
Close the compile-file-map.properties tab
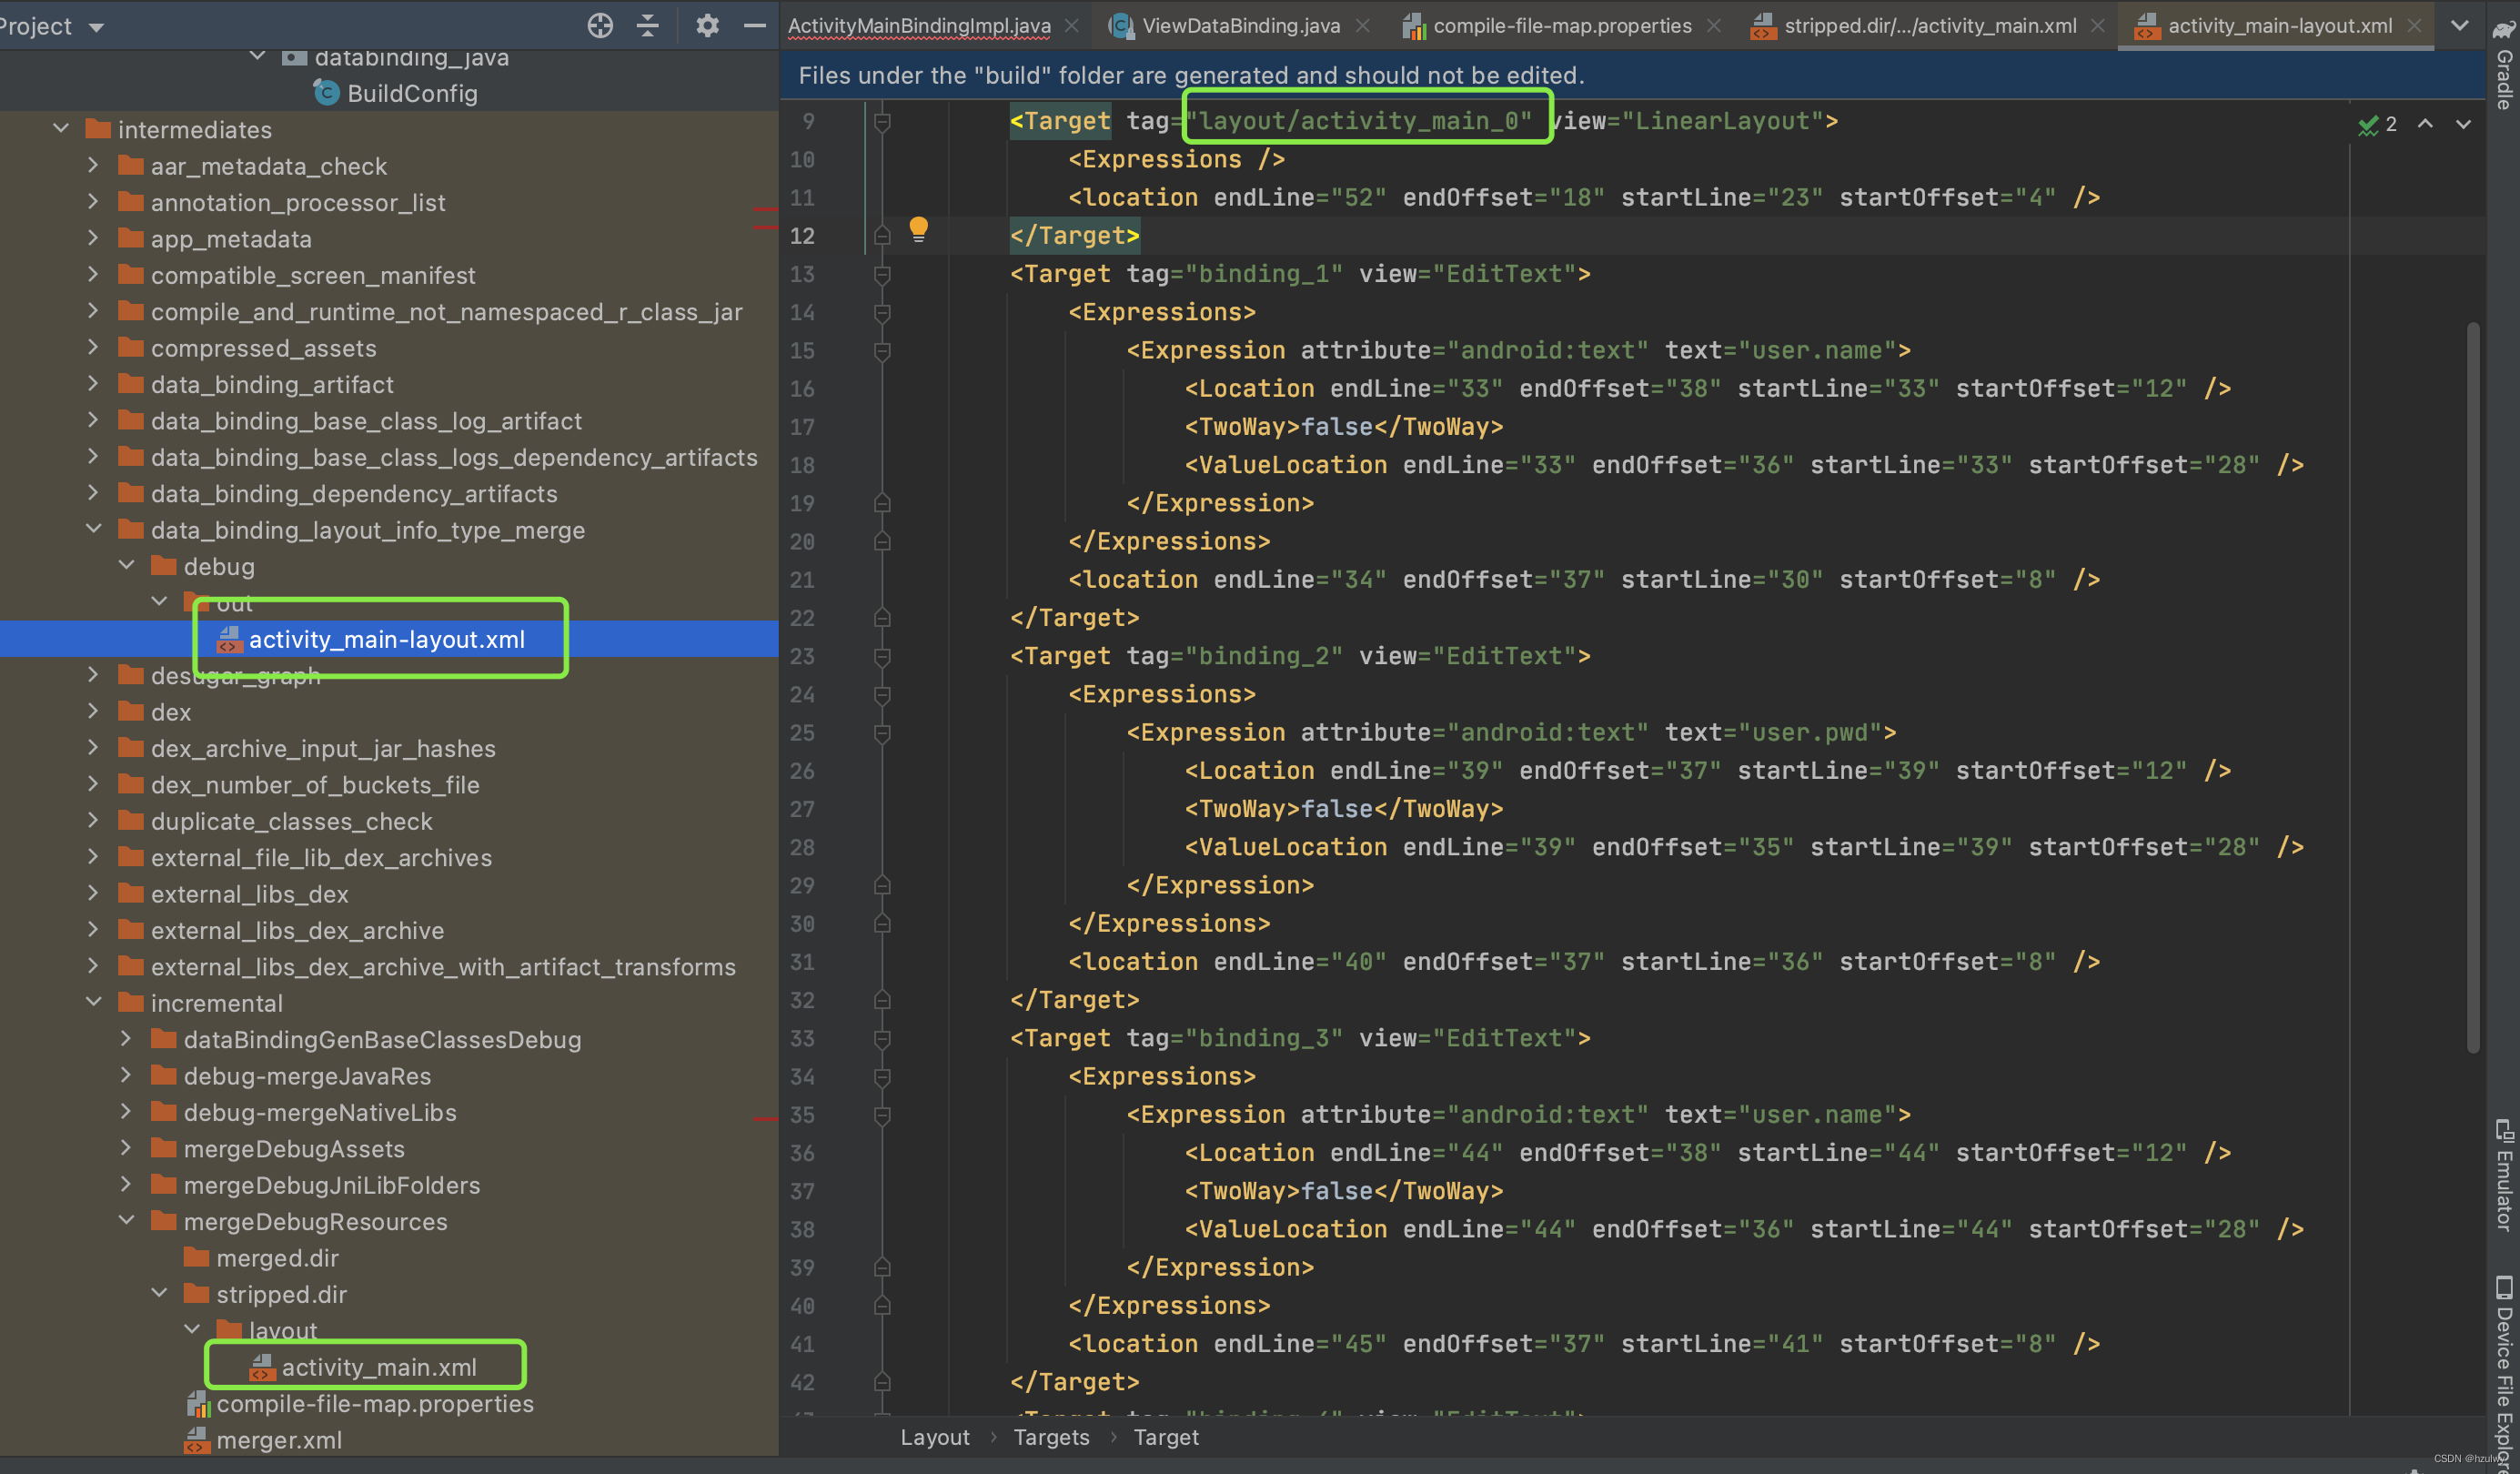(1714, 26)
